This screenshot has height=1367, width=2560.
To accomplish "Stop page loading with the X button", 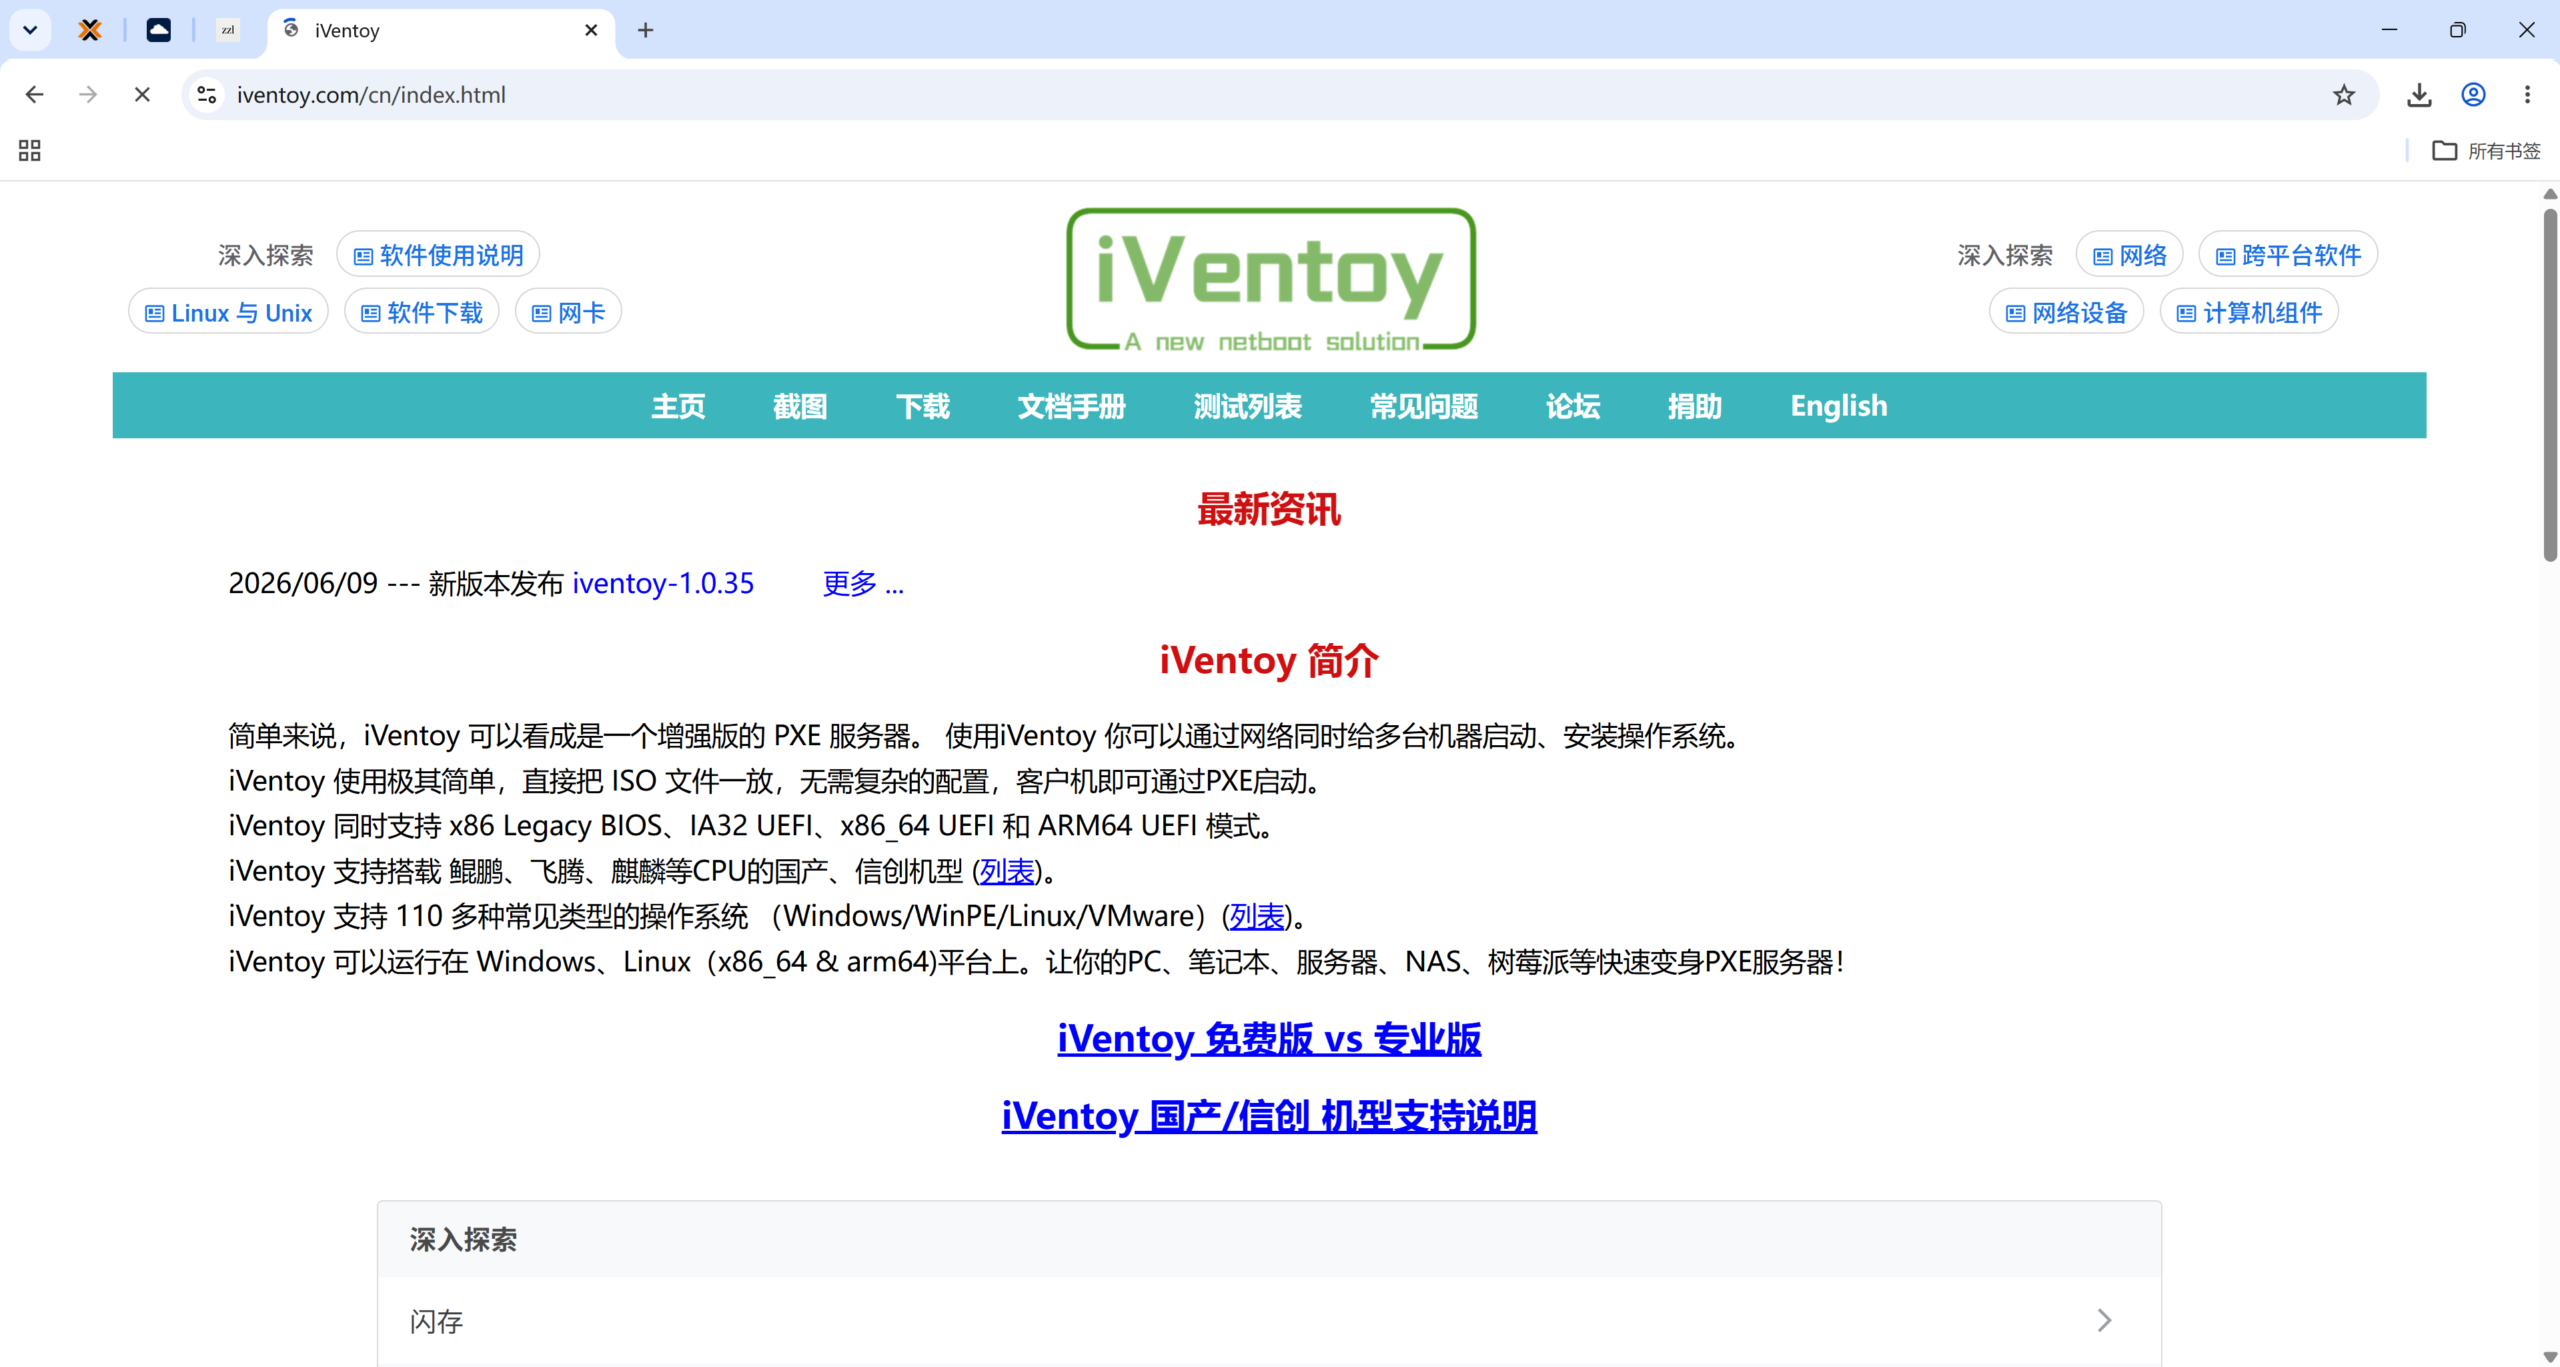I will [142, 94].
